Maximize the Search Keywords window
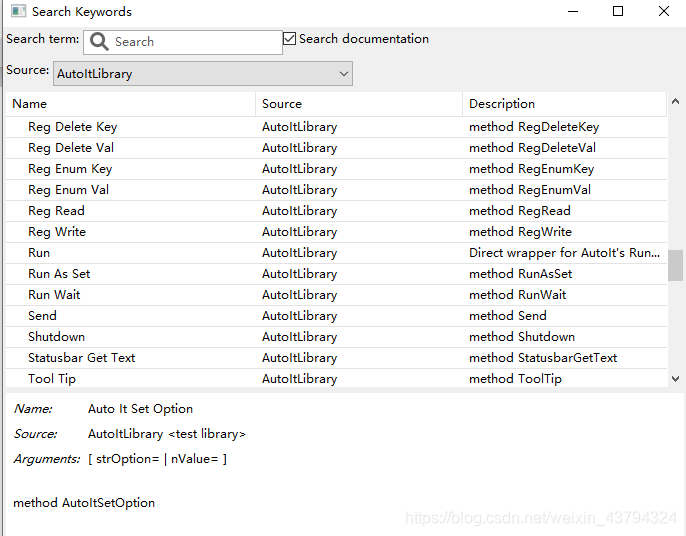The width and height of the screenshot is (686, 536). point(618,11)
